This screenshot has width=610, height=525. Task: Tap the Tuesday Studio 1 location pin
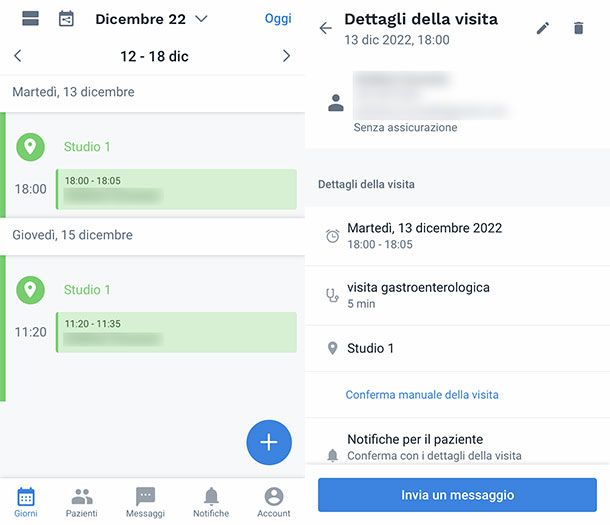click(30, 147)
